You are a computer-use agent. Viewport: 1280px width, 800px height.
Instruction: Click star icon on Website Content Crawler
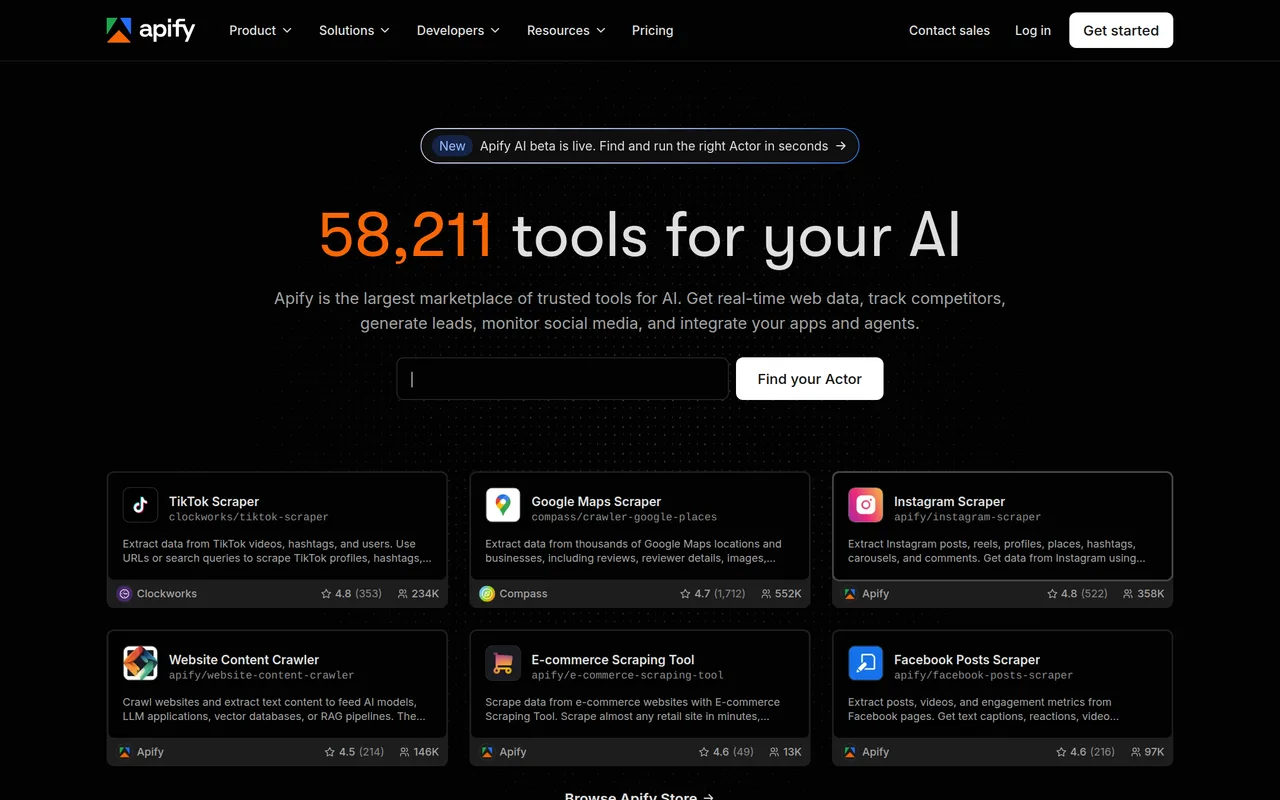pyautogui.click(x=330, y=752)
